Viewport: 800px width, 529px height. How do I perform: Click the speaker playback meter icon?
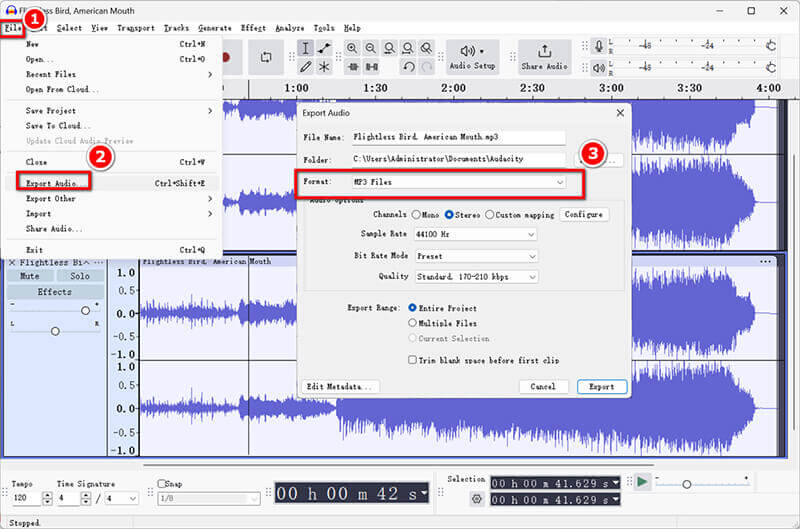pyautogui.click(x=599, y=67)
